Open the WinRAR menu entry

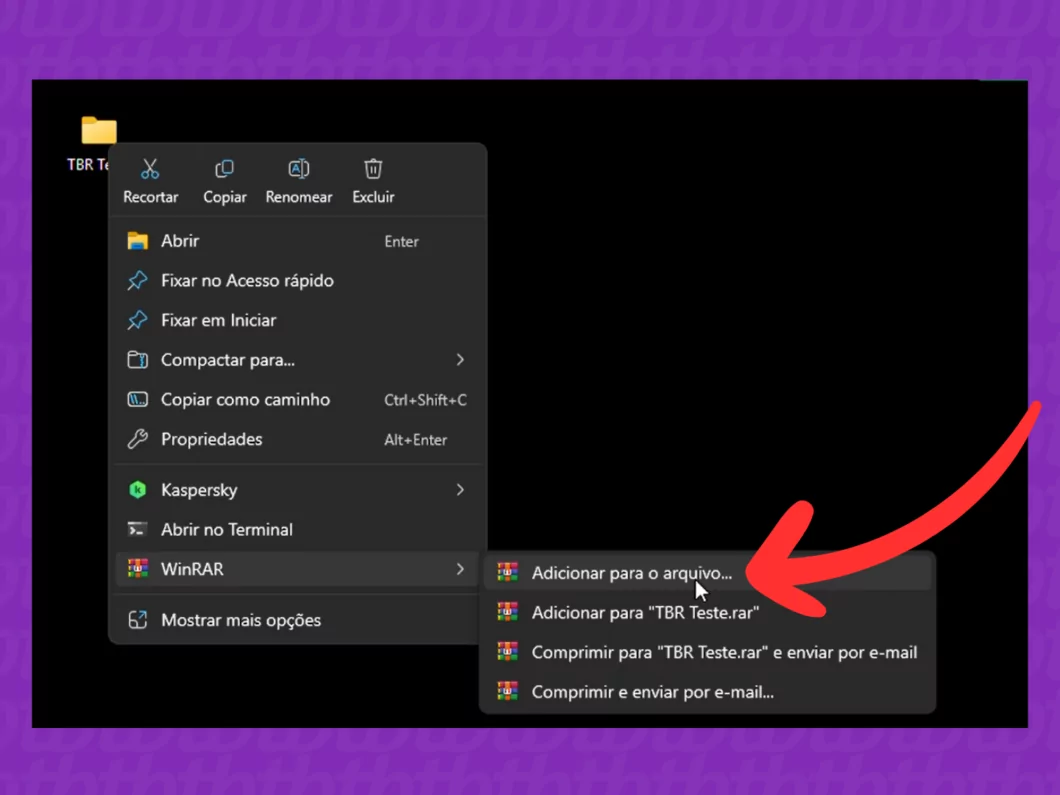[x=297, y=569]
